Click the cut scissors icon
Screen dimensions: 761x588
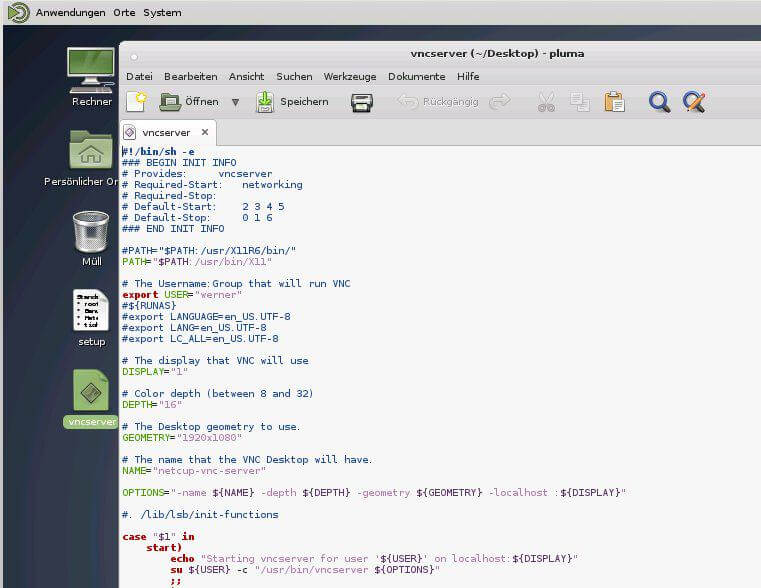pyautogui.click(x=546, y=102)
